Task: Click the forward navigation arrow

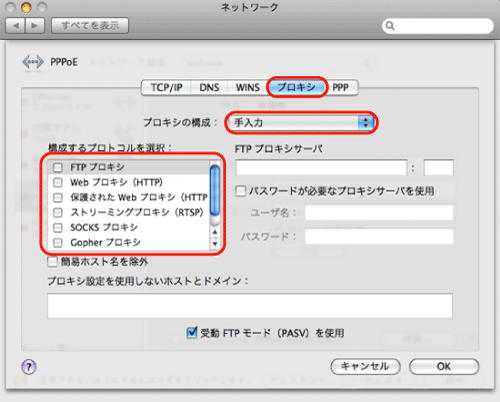Action: 35,26
